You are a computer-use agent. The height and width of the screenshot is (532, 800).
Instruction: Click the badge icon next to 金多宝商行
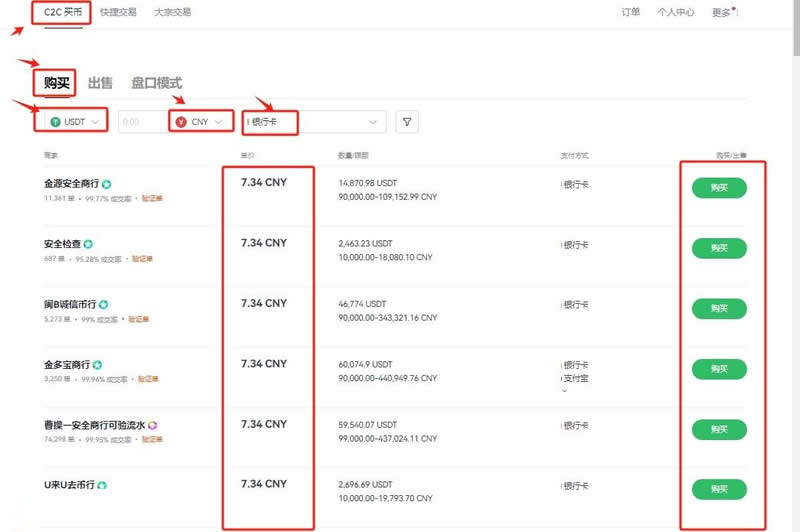(x=97, y=365)
